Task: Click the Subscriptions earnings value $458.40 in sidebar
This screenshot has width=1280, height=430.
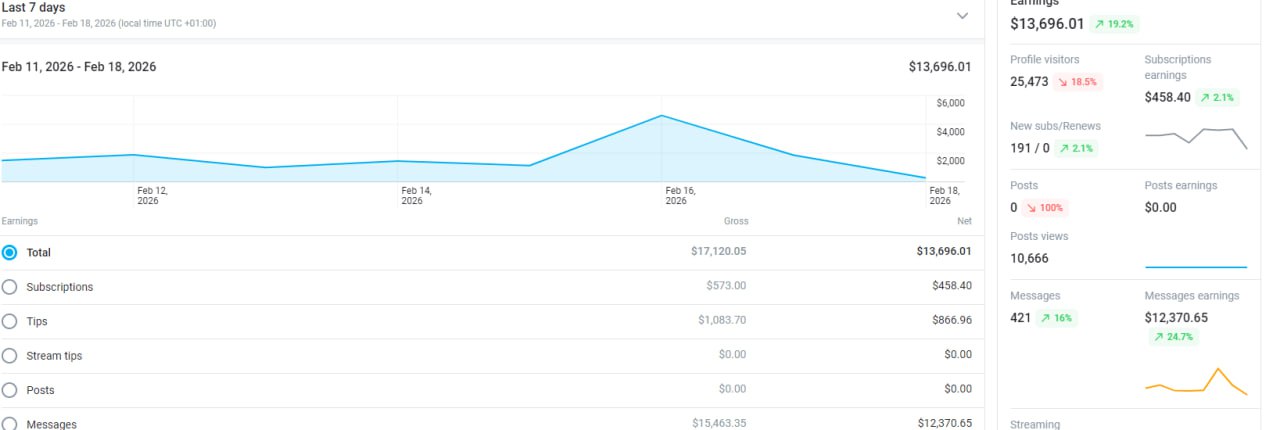Action: [x=1167, y=98]
